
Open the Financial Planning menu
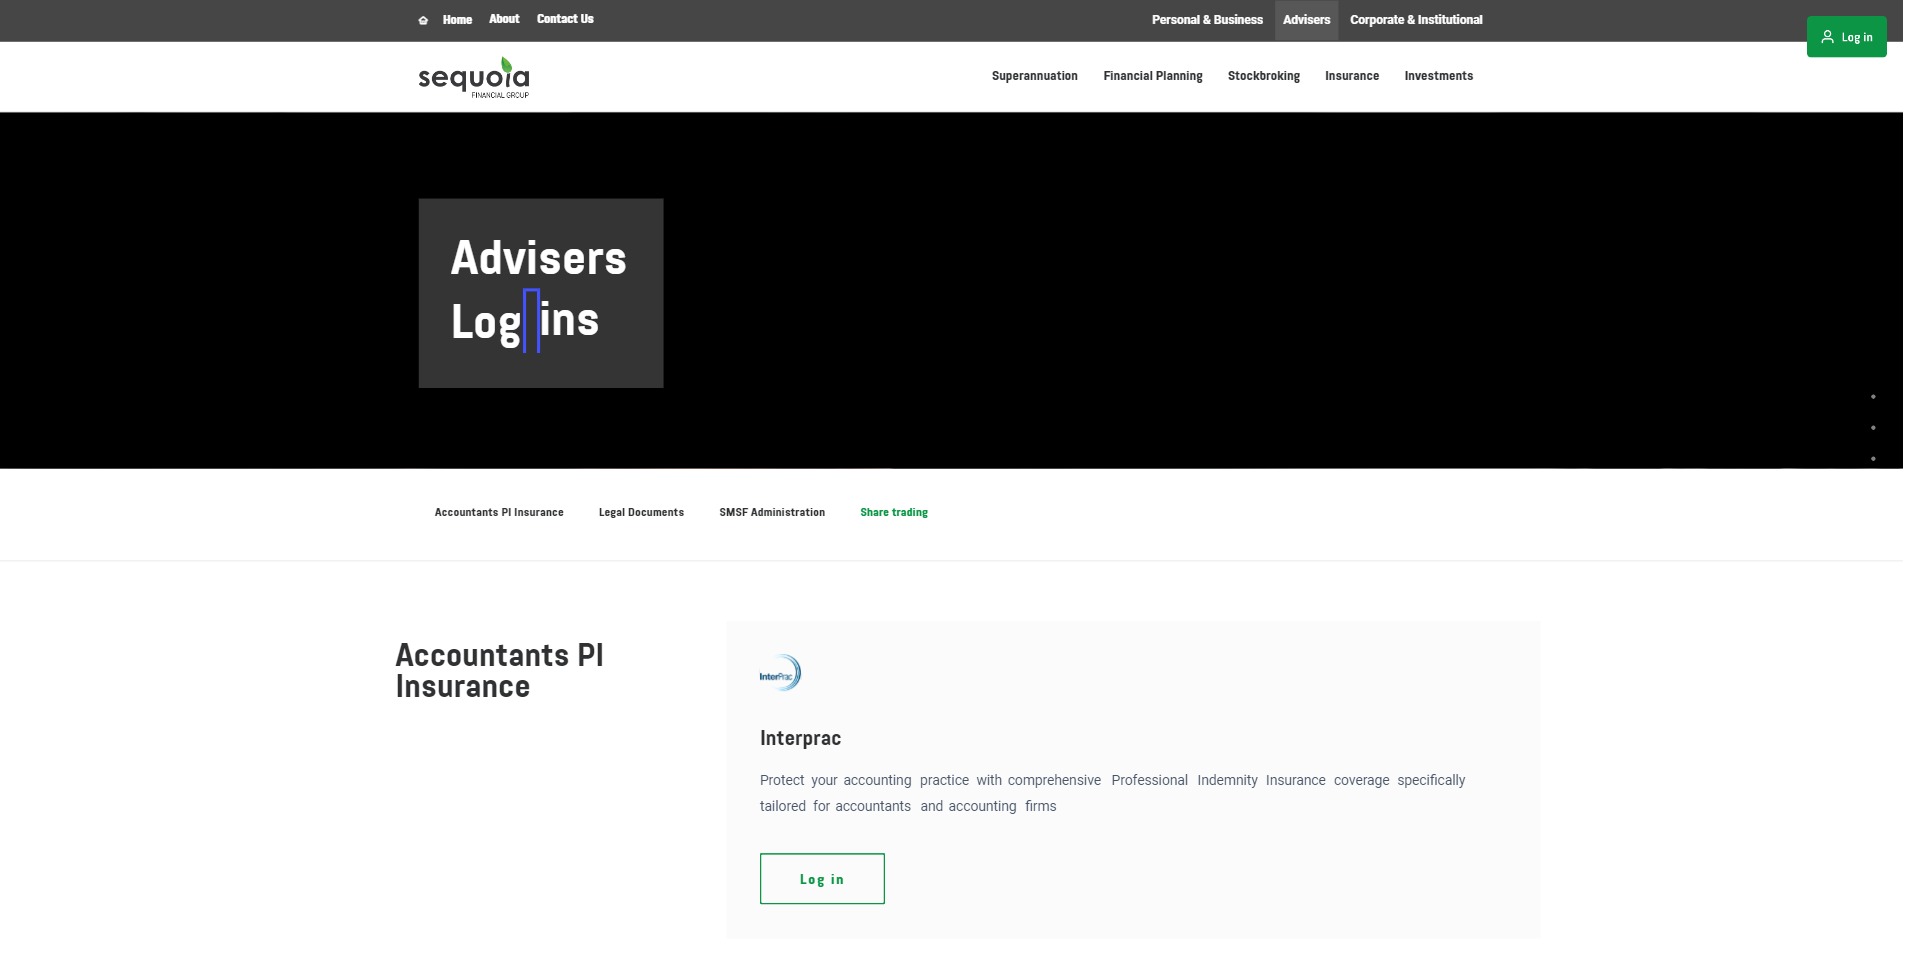[1152, 76]
